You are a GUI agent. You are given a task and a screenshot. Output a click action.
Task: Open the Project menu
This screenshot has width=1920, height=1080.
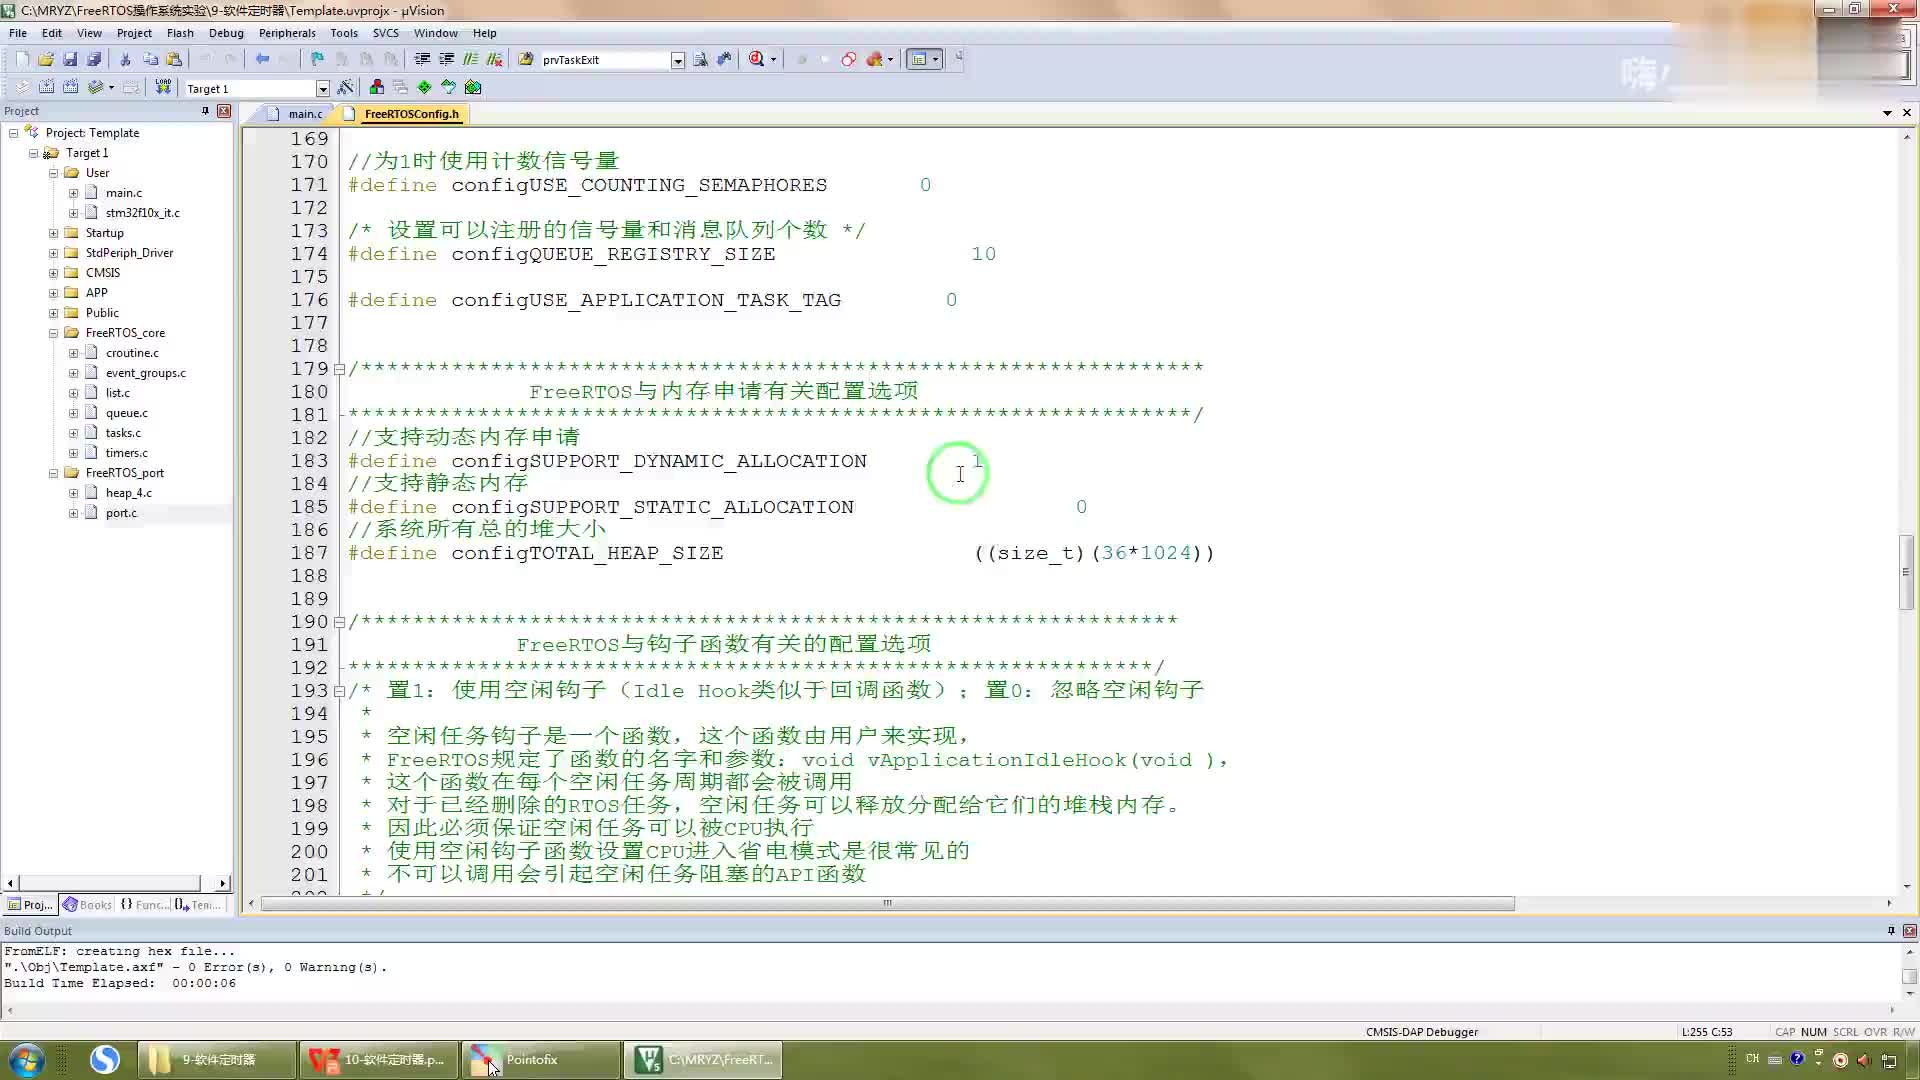click(134, 32)
